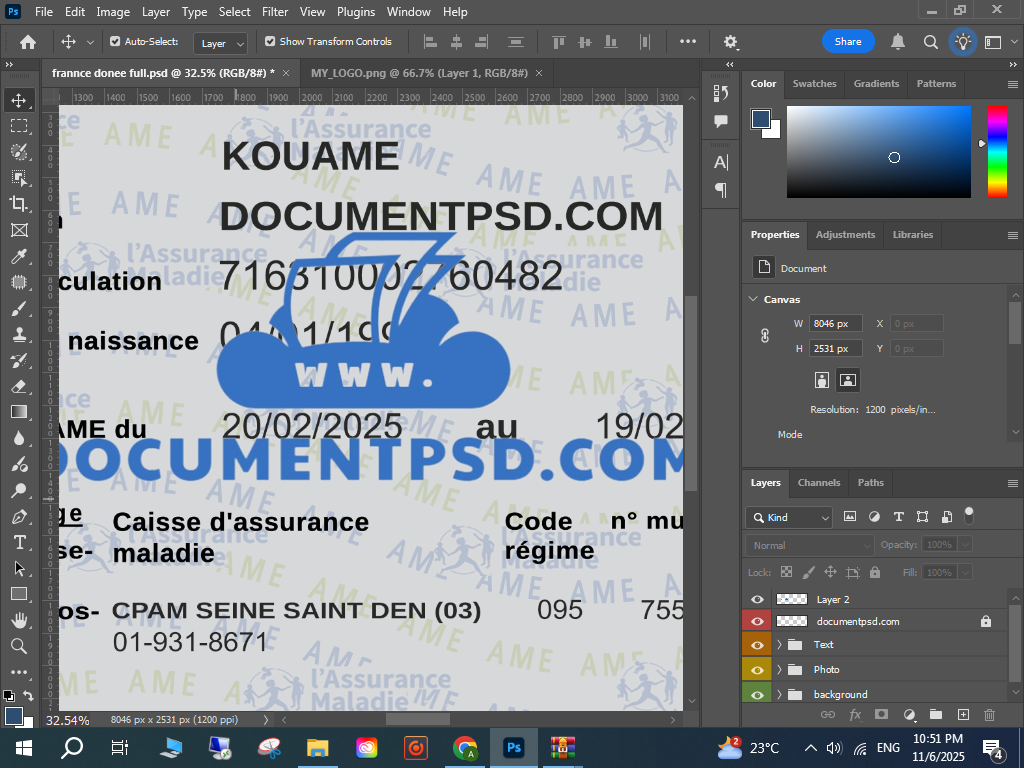
Task: Pick the Hand tool
Action: [x=19, y=620]
